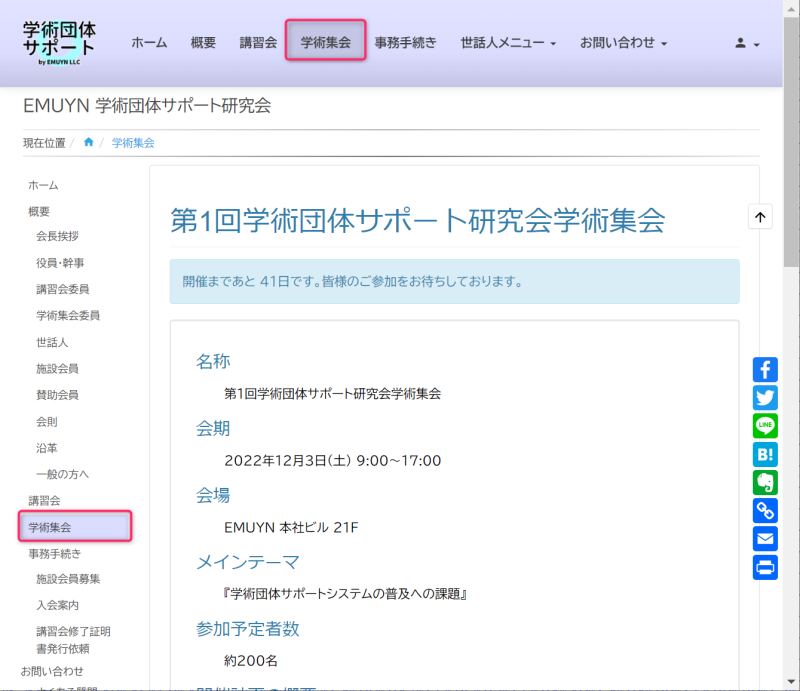
Task: Click the Facebook share icon
Action: (x=765, y=369)
